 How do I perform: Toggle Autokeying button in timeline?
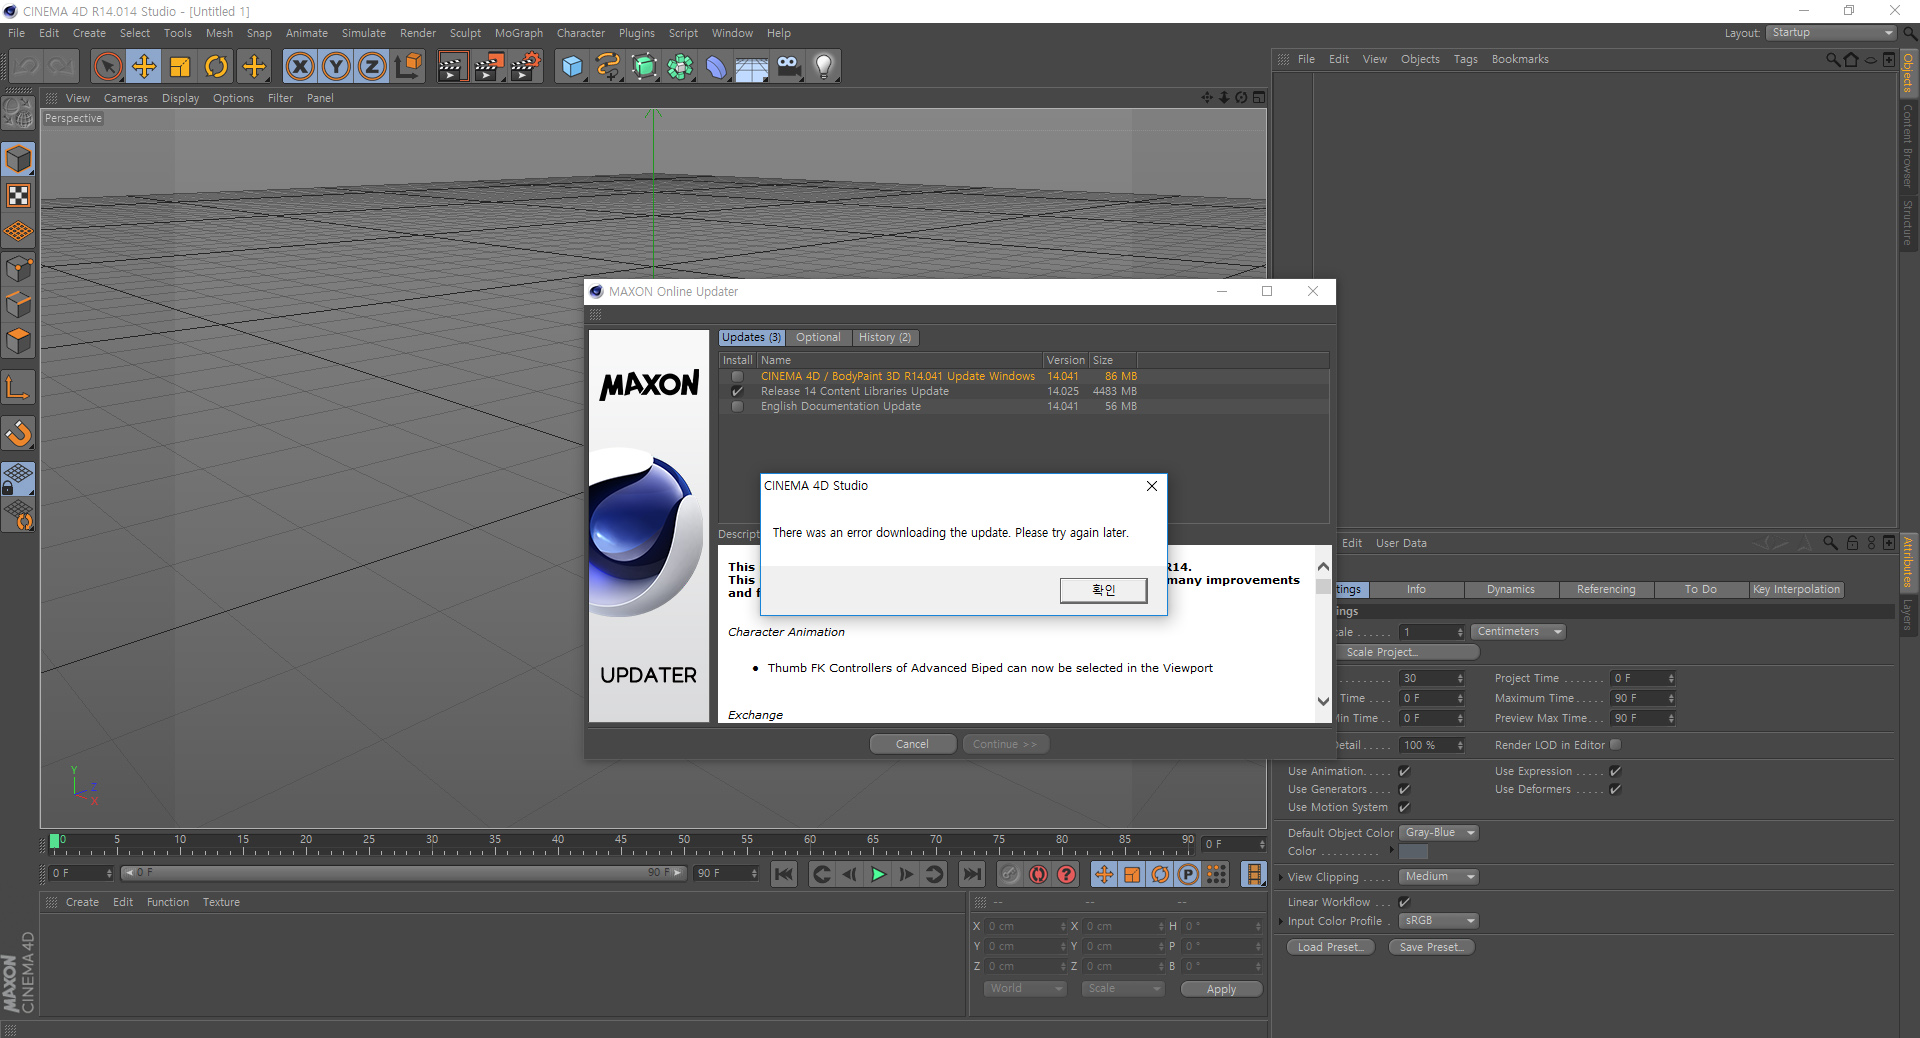[x=1039, y=874]
